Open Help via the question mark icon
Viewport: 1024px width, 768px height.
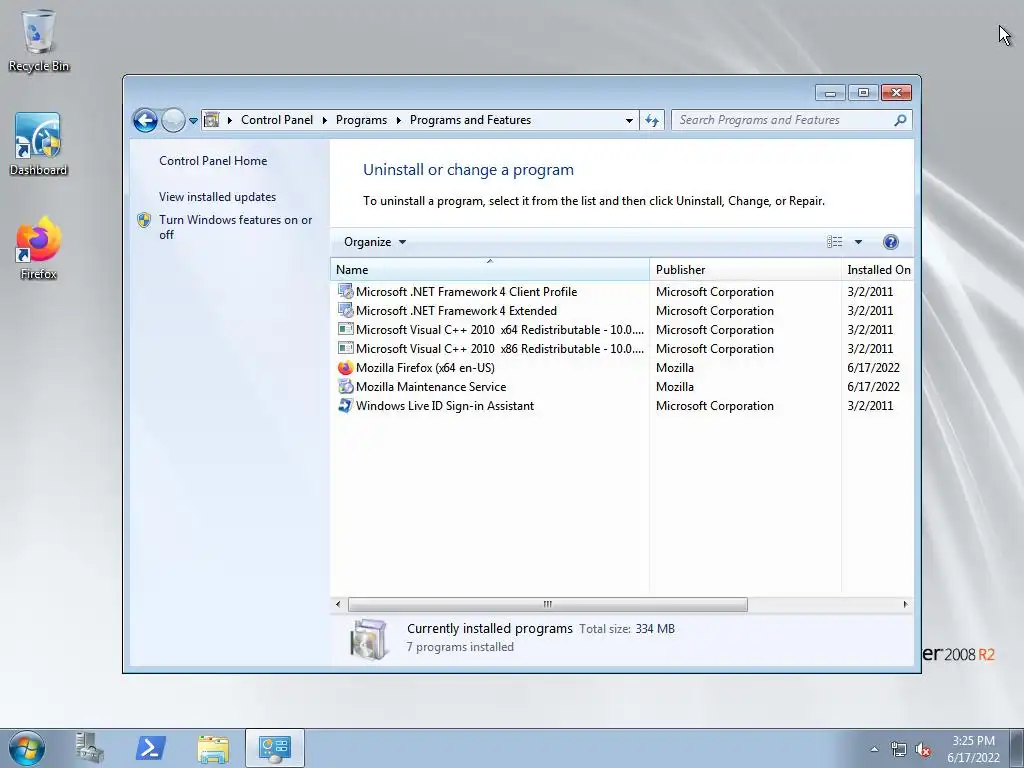pyautogui.click(x=890, y=242)
